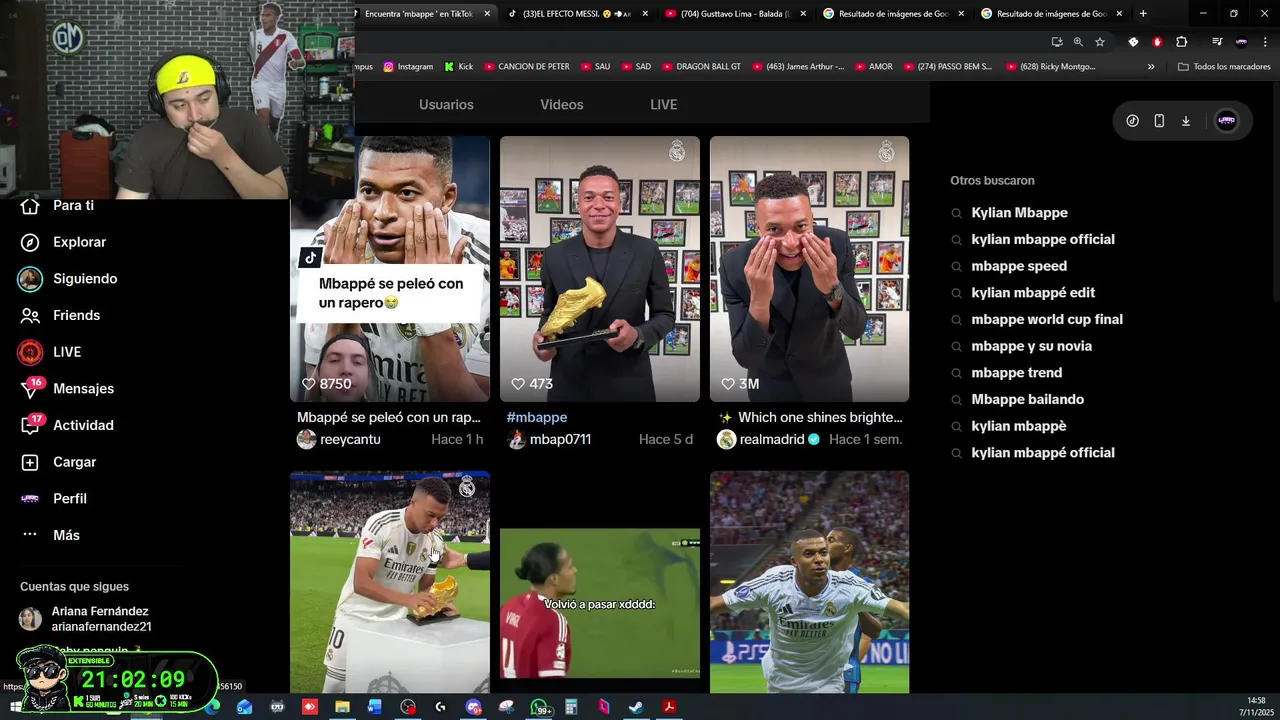Expand hidden bookmarks chevron

(1151, 67)
